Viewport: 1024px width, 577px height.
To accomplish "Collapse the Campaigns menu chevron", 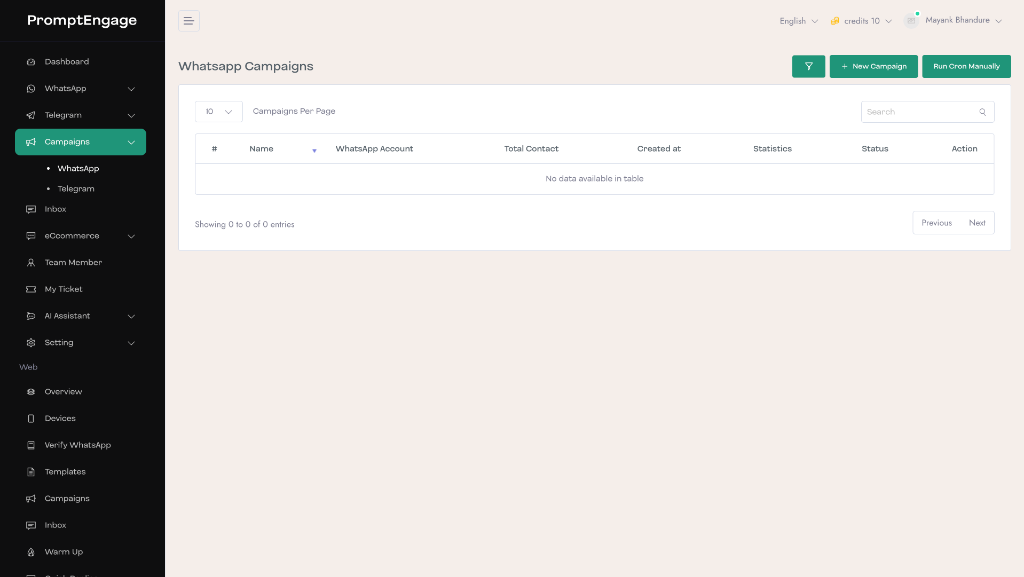I will (x=131, y=143).
